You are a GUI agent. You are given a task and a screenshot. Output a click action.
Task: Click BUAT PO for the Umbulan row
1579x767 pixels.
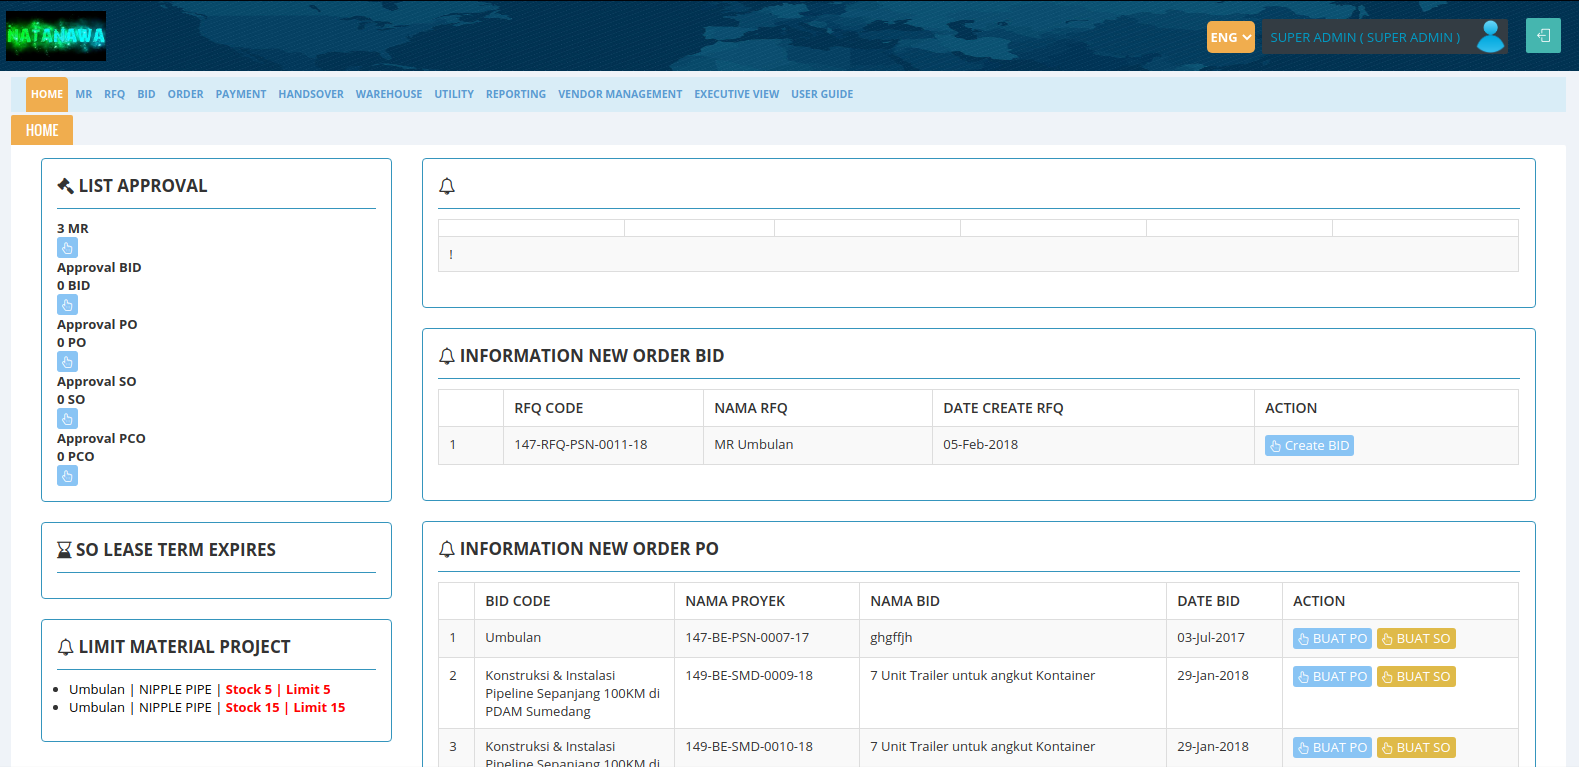coord(1331,639)
